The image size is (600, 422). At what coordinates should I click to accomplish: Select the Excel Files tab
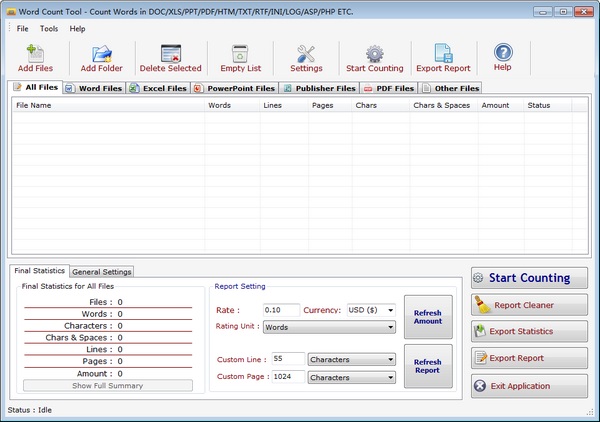158,89
